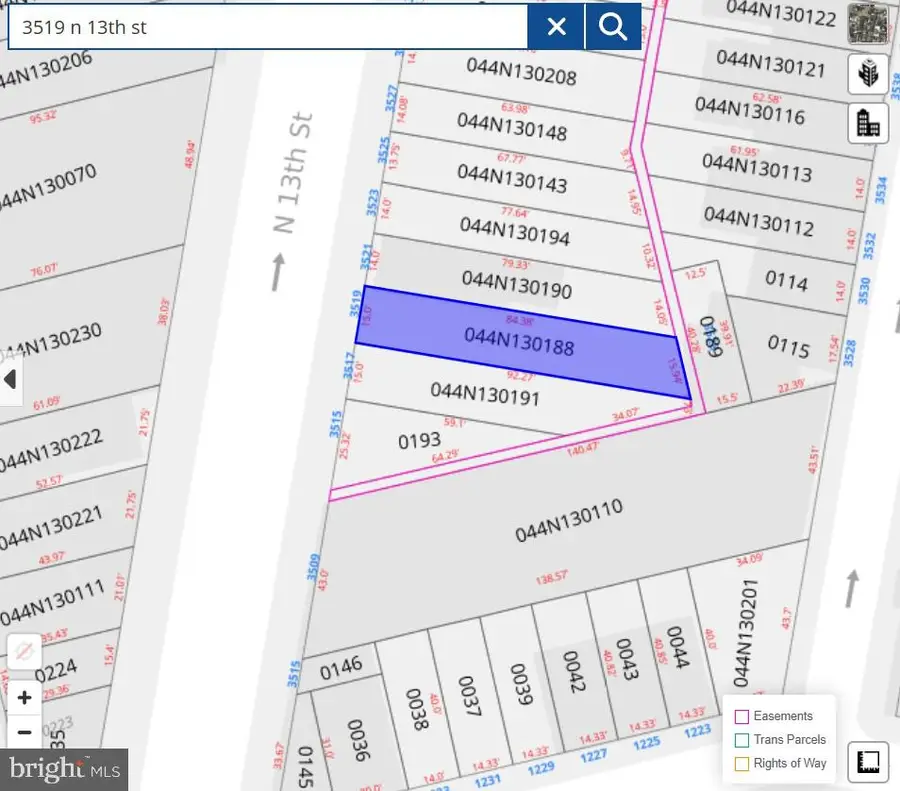This screenshot has width=900, height=791.
Task: Click parcel 044N130191 below the selection
Action: click(x=485, y=394)
